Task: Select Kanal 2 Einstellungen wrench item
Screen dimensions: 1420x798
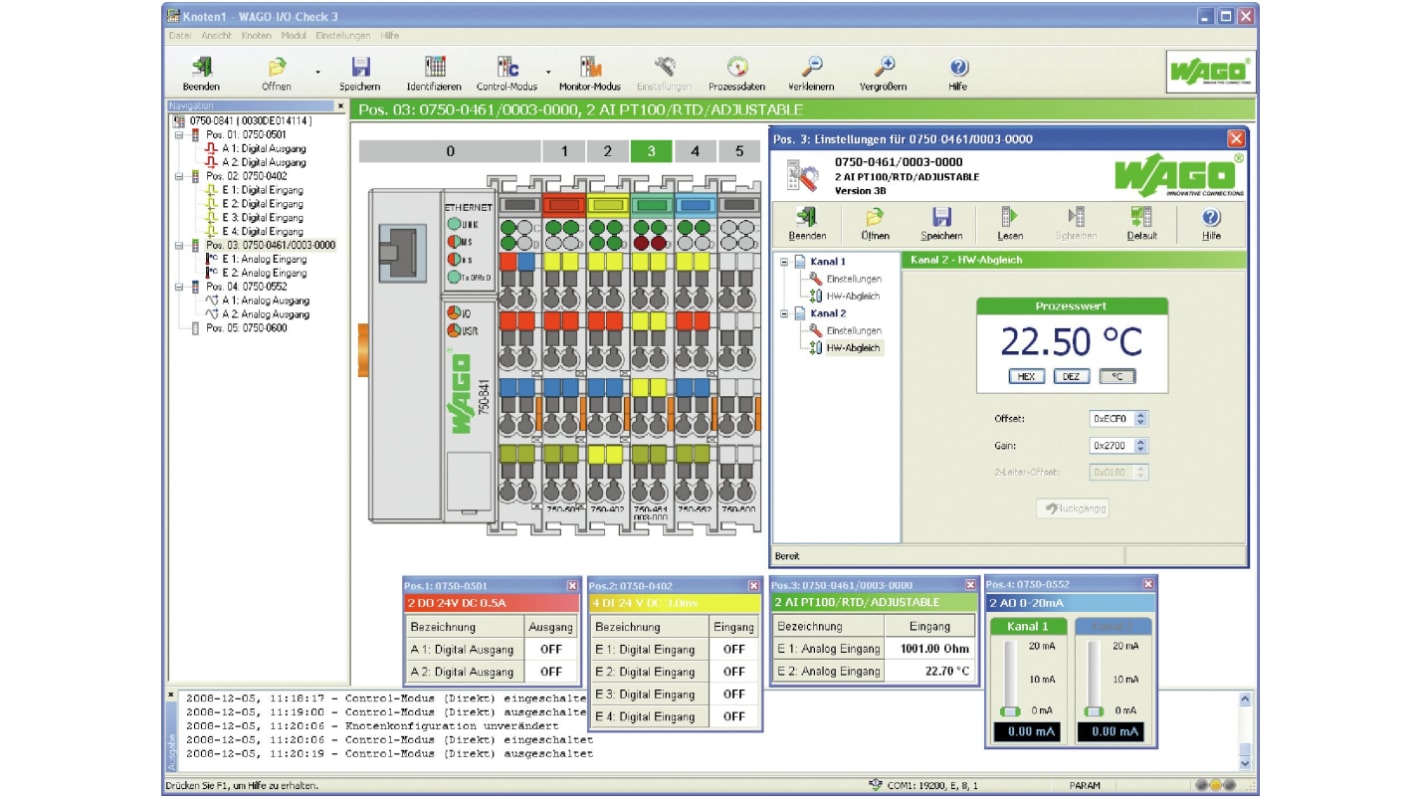Action: pyautogui.click(x=845, y=331)
